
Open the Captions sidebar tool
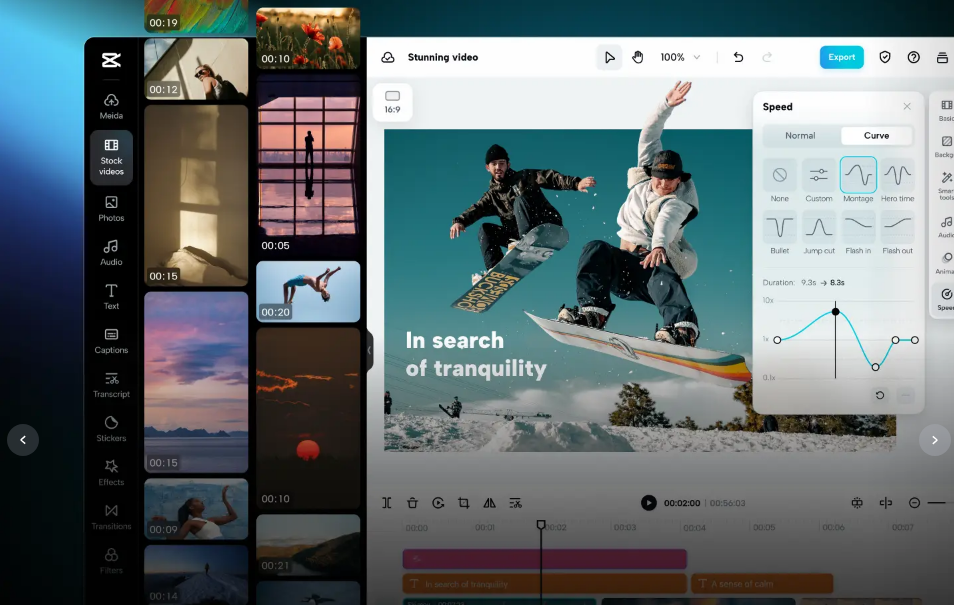click(111, 341)
